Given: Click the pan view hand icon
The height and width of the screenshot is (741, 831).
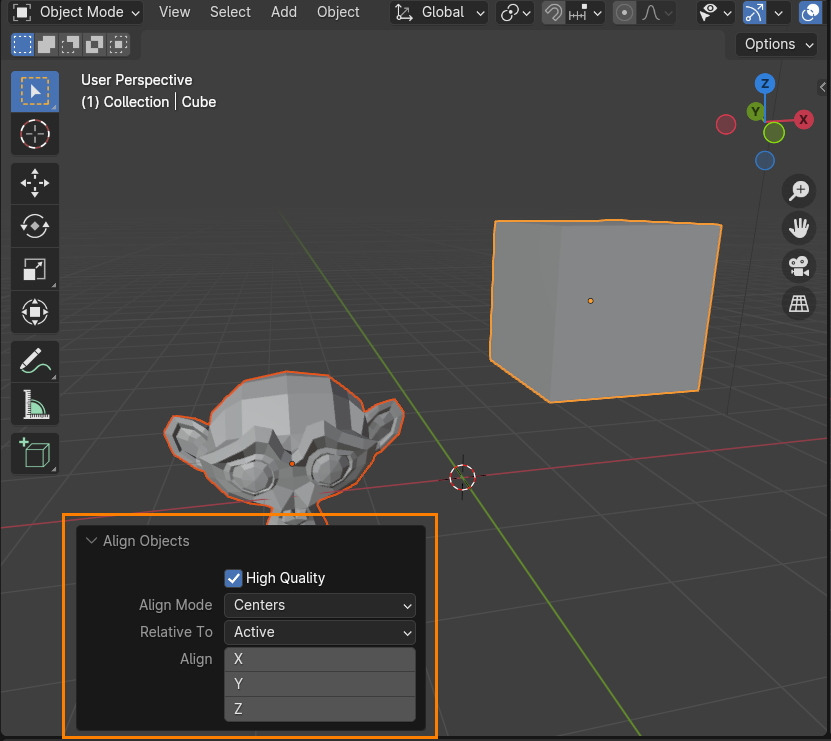Looking at the screenshot, I should [x=799, y=228].
